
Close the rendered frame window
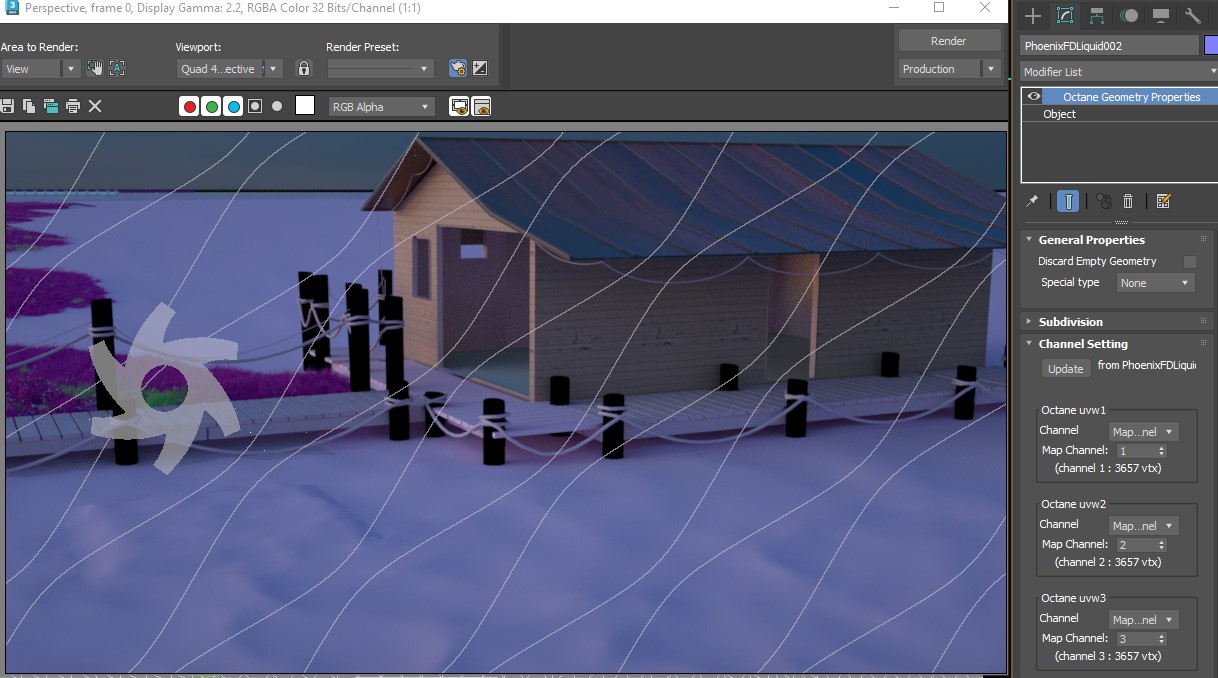pos(986,8)
